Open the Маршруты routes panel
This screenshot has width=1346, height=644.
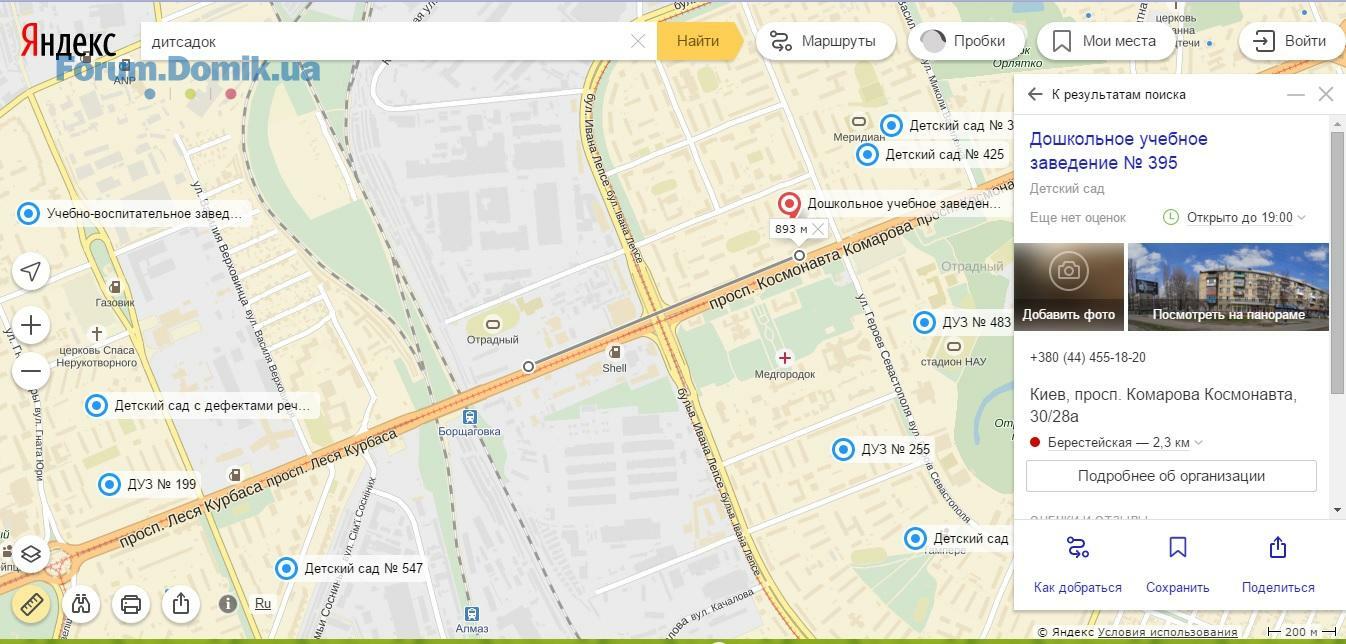825,41
